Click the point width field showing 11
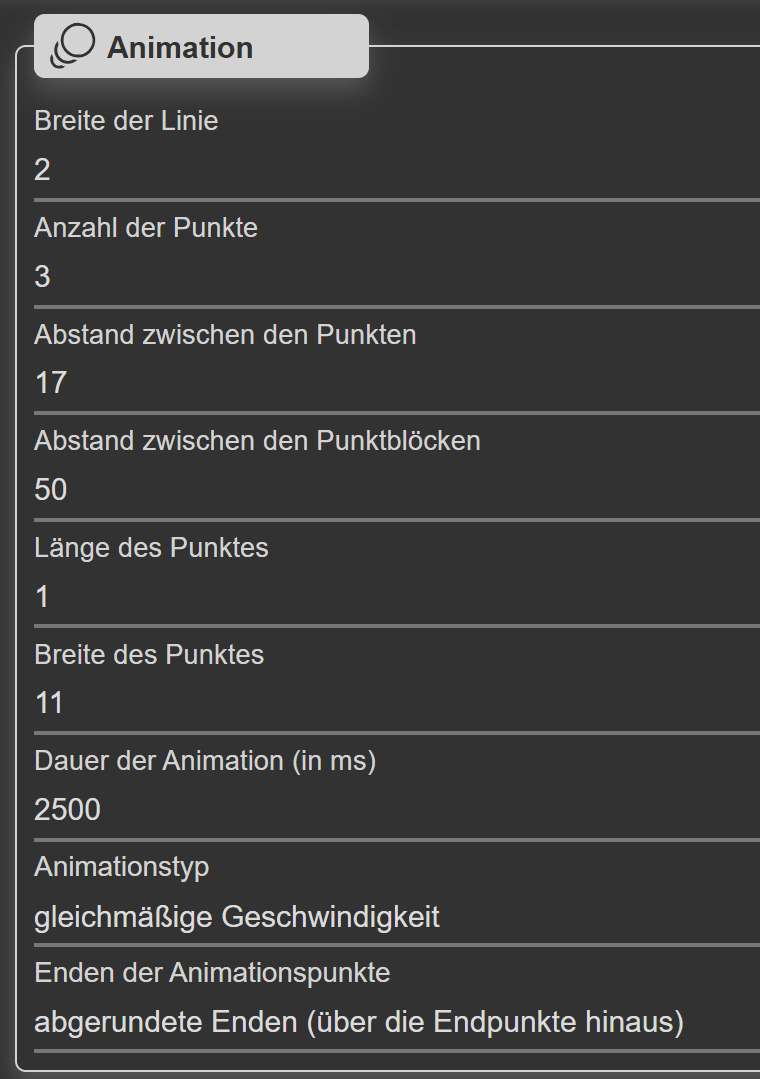 coord(396,703)
